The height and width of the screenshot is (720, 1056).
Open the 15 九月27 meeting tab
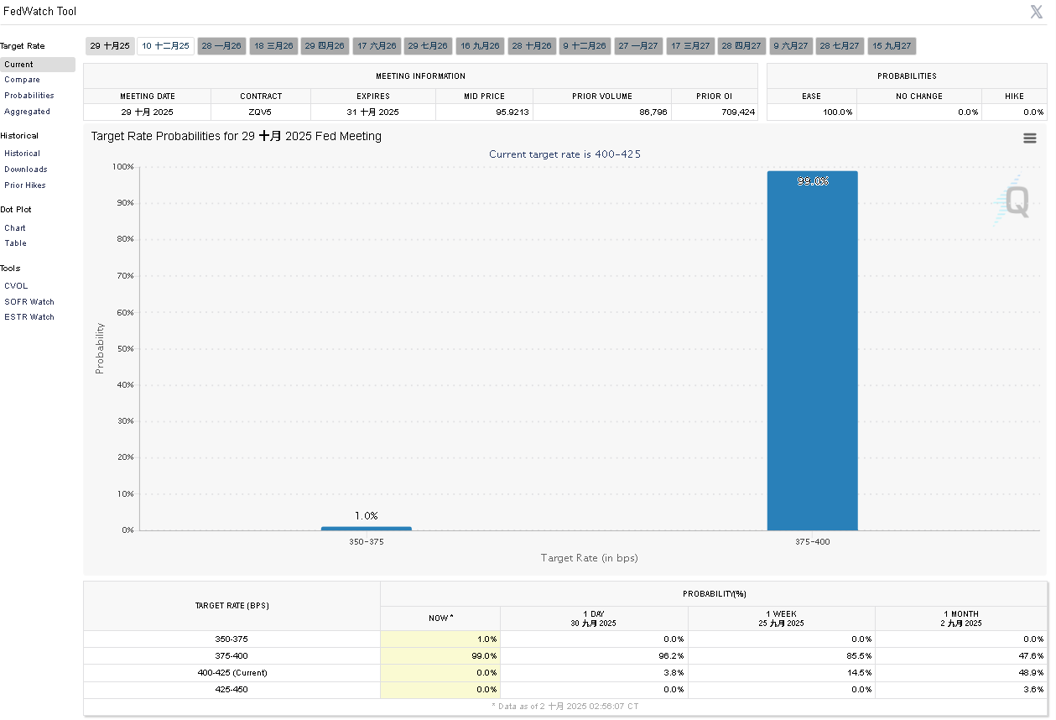point(892,46)
